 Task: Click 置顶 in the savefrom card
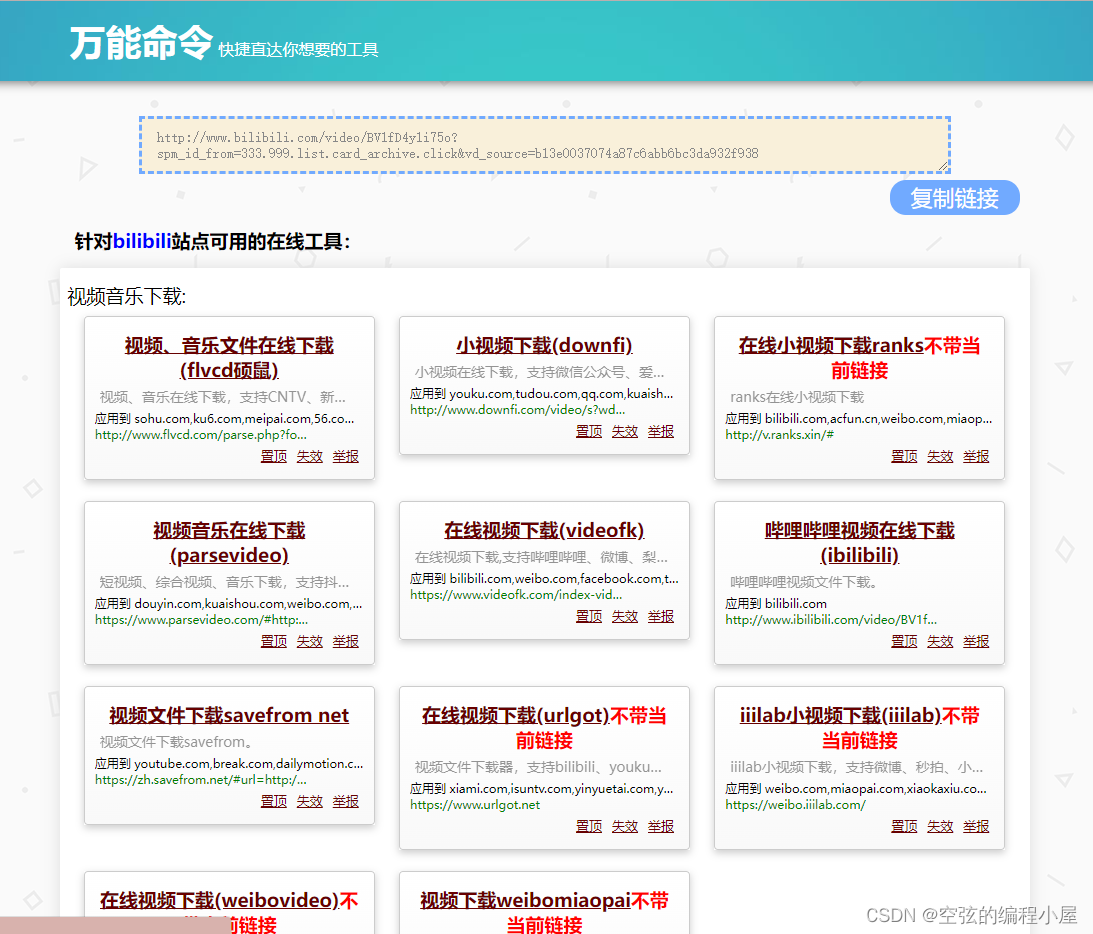[x=274, y=802]
